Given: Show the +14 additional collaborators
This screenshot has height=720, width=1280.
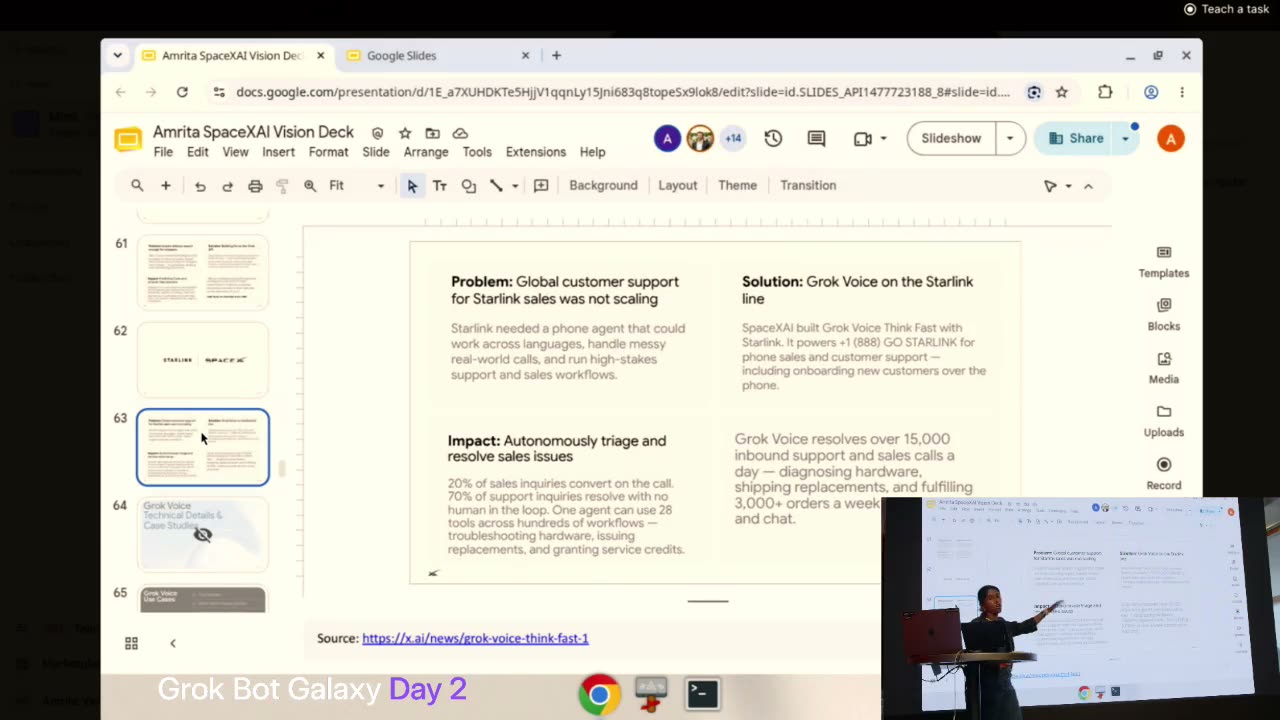Looking at the screenshot, I should point(733,139).
